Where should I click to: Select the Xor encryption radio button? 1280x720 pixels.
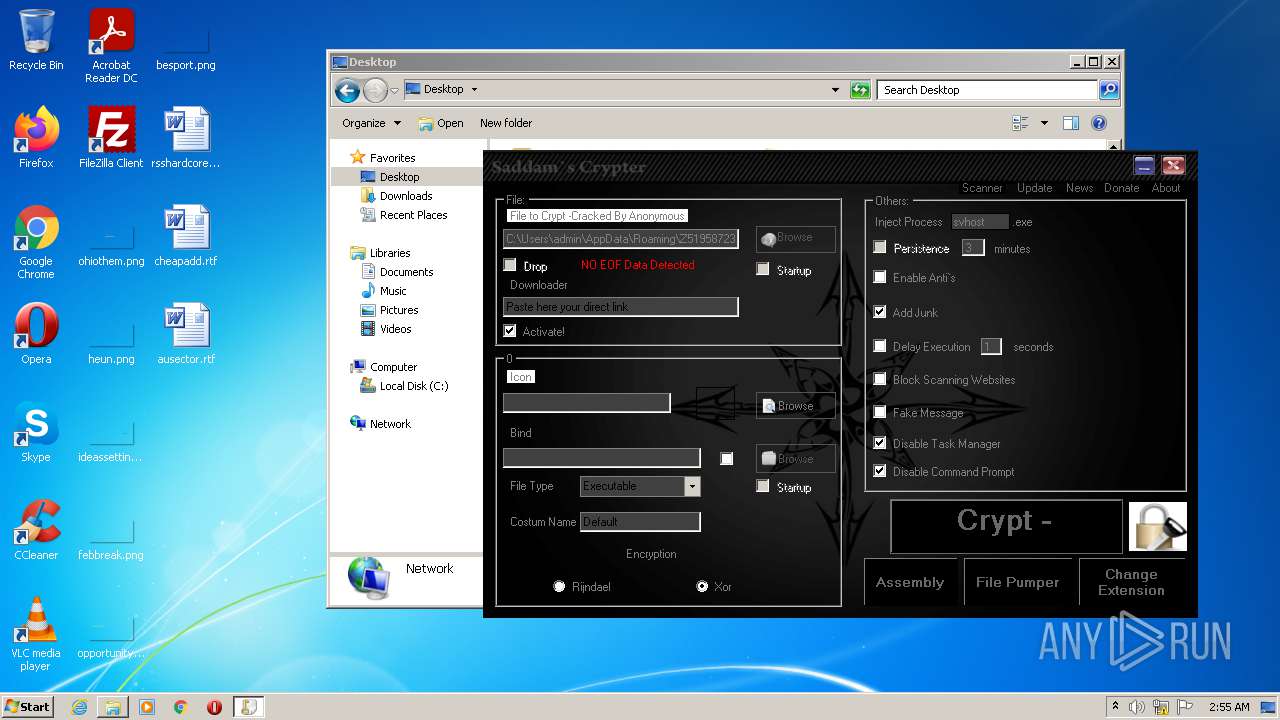click(702, 586)
